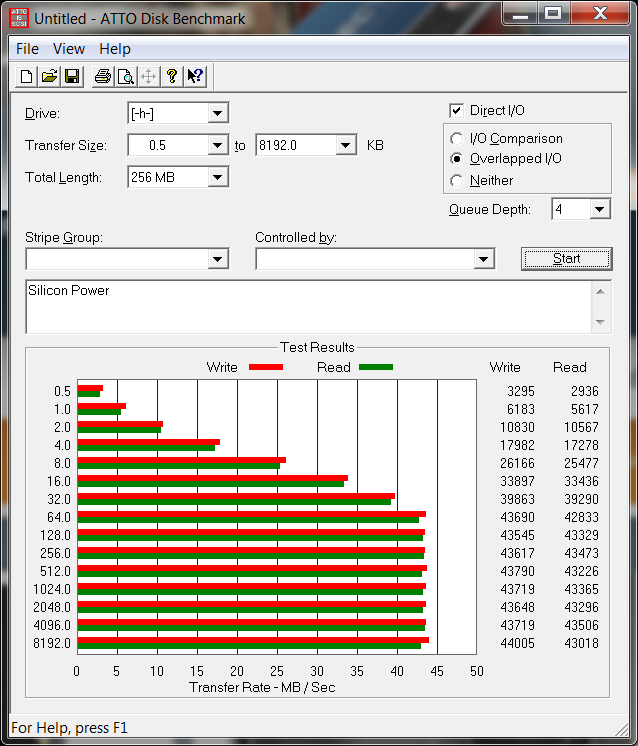This screenshot has height=746, width=638.
Task: Open Print Preview from the toolbar
Action: coord(125,76)
